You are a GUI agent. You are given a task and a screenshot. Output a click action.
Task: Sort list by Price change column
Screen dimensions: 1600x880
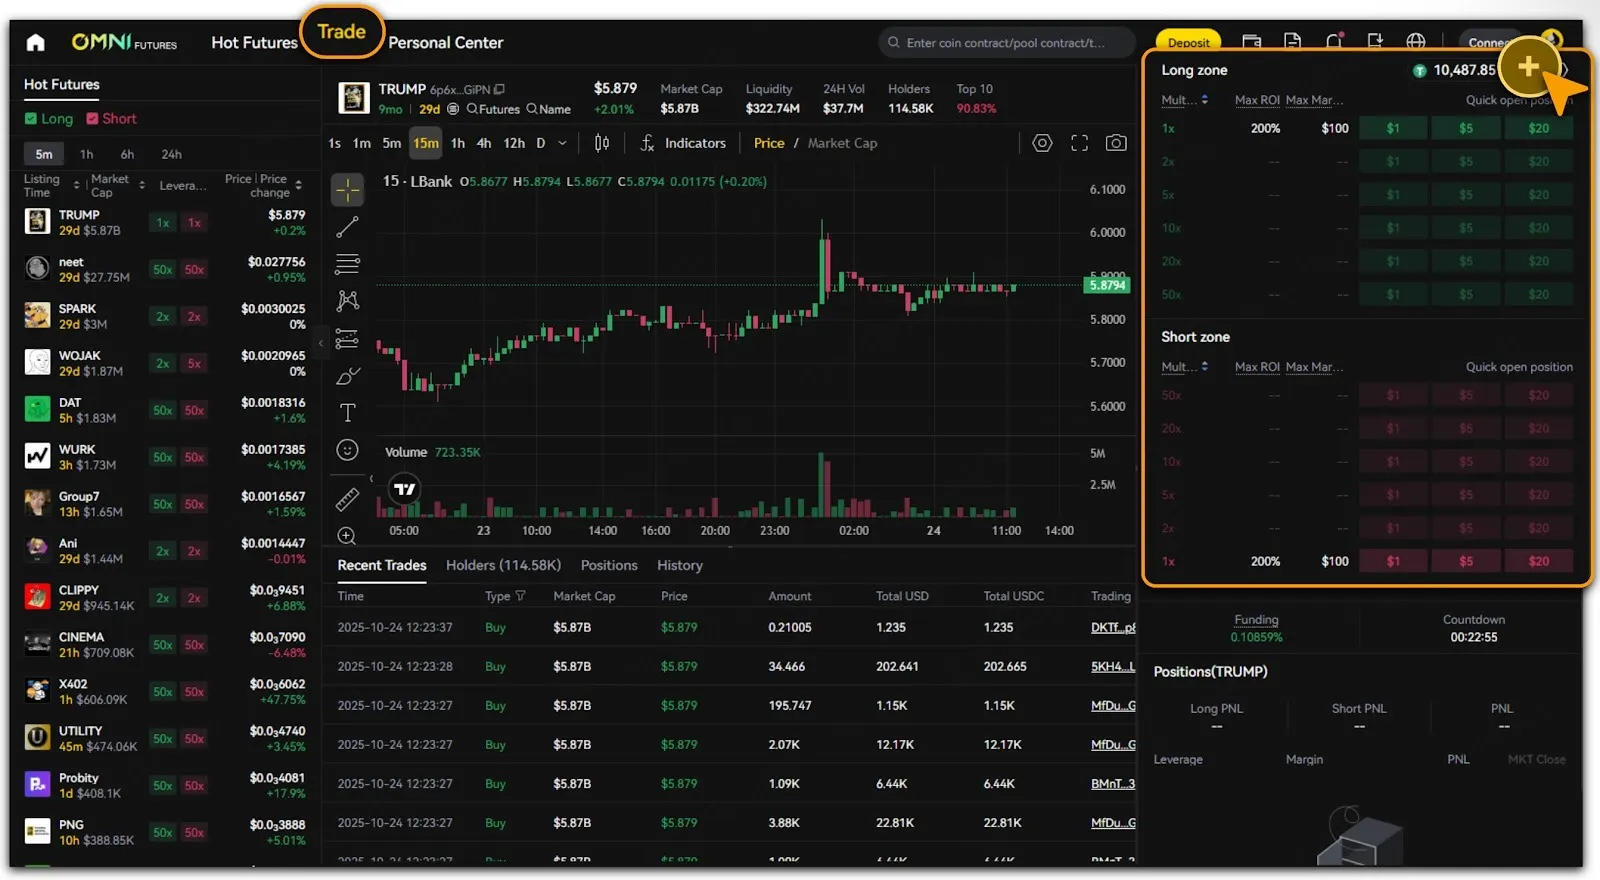coord(298,185)
